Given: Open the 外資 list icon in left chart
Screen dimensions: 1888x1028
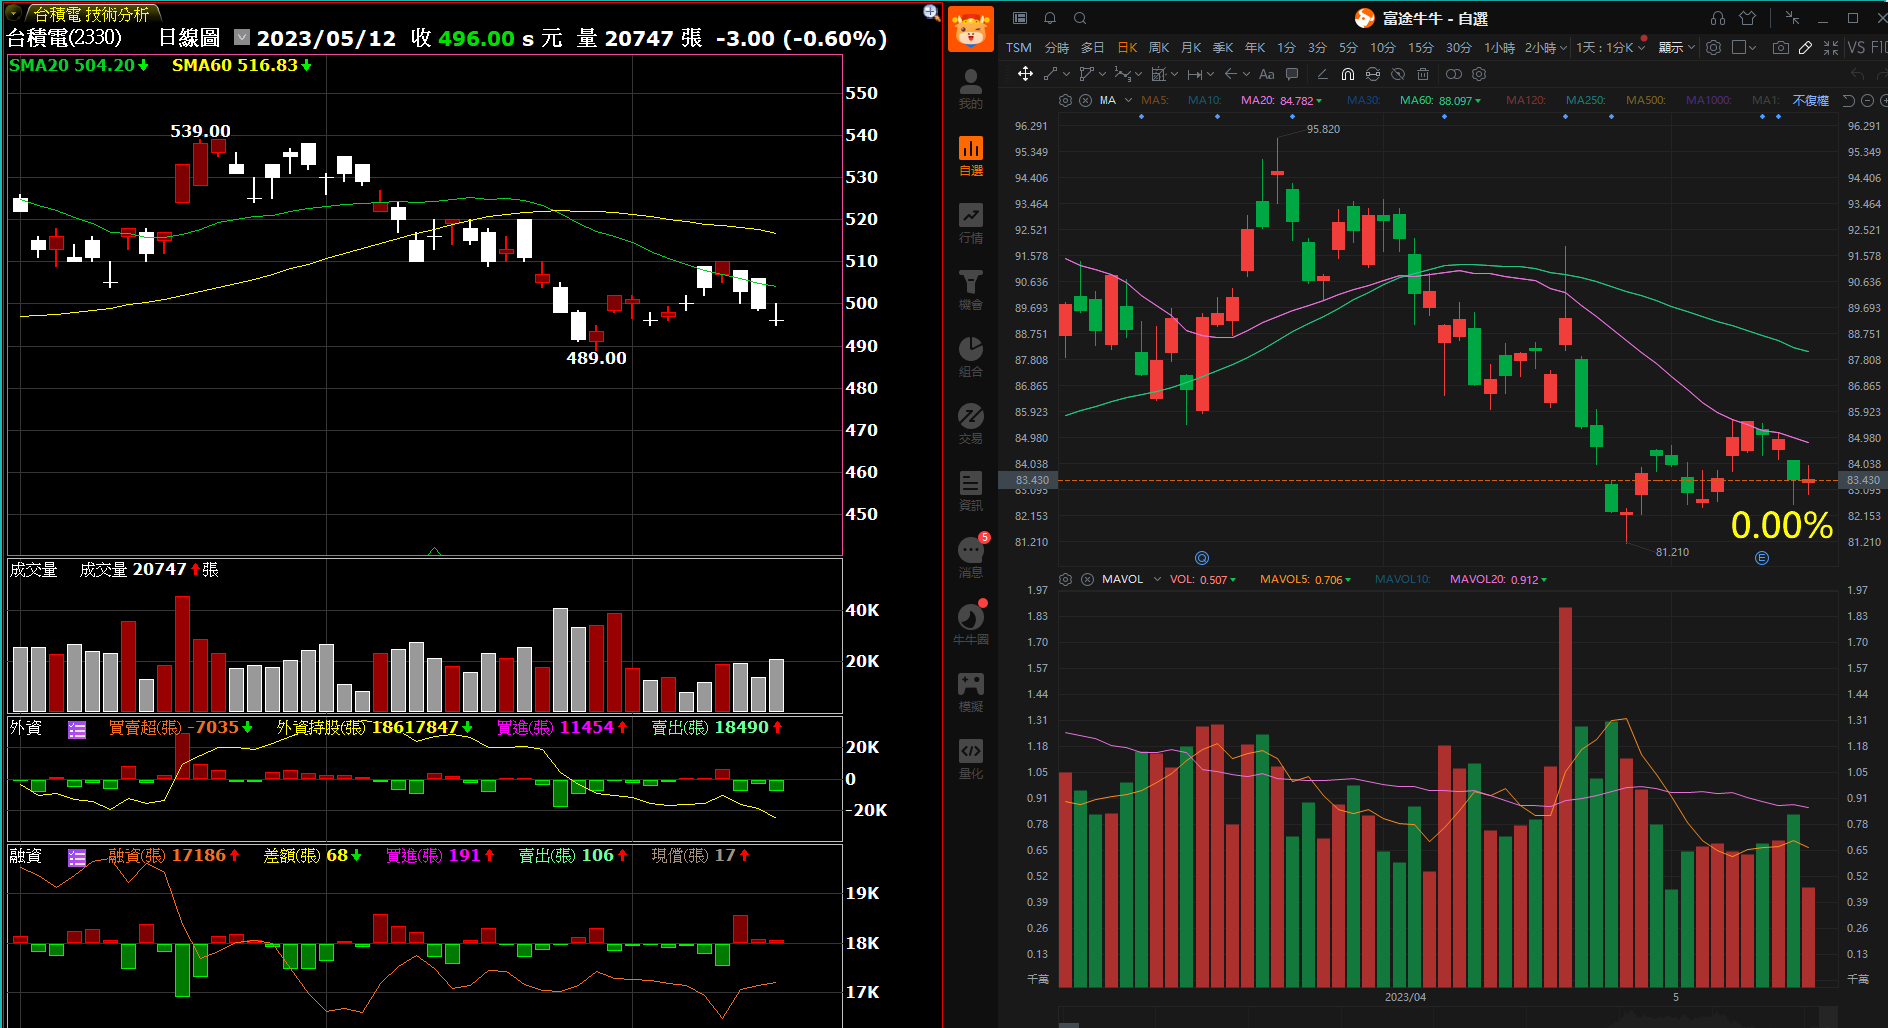Looking at the screenshot, I should click(77, 729).
